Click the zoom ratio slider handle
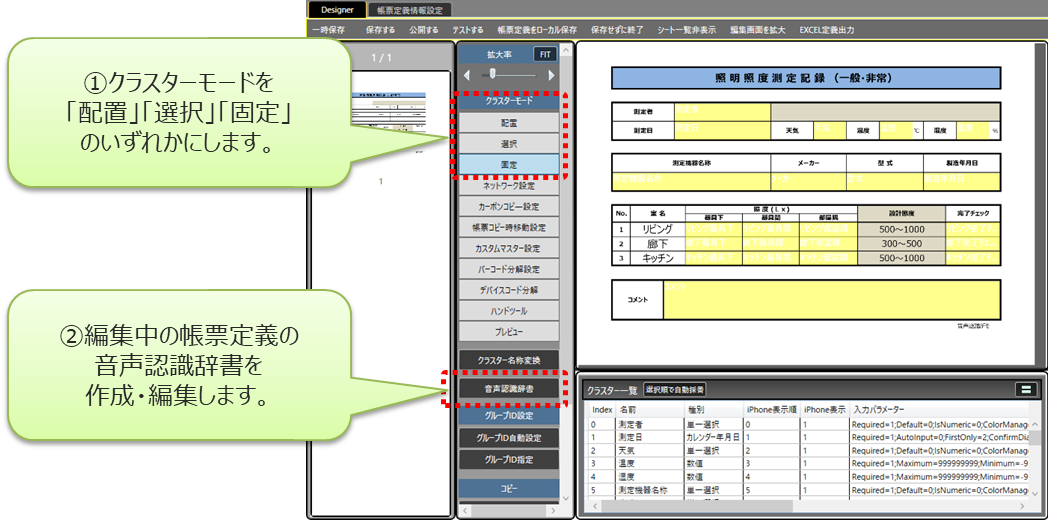1048x520 pixels. tap(493, 75)
